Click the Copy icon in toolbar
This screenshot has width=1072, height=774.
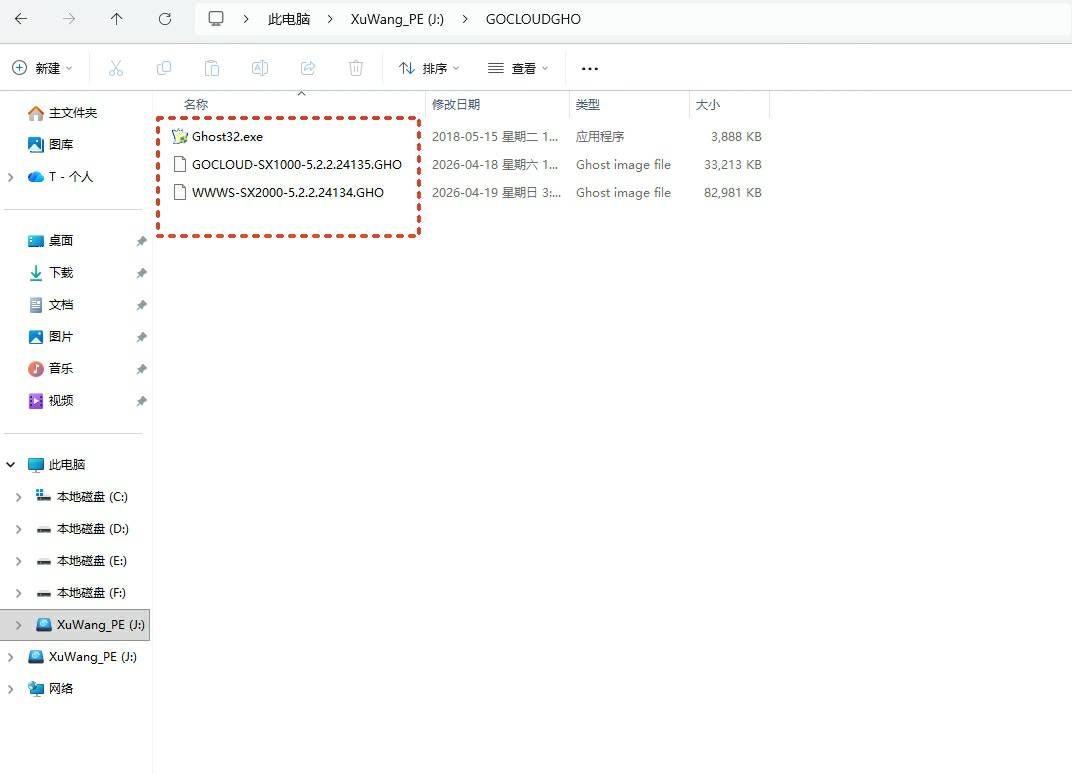coord(164,68)
